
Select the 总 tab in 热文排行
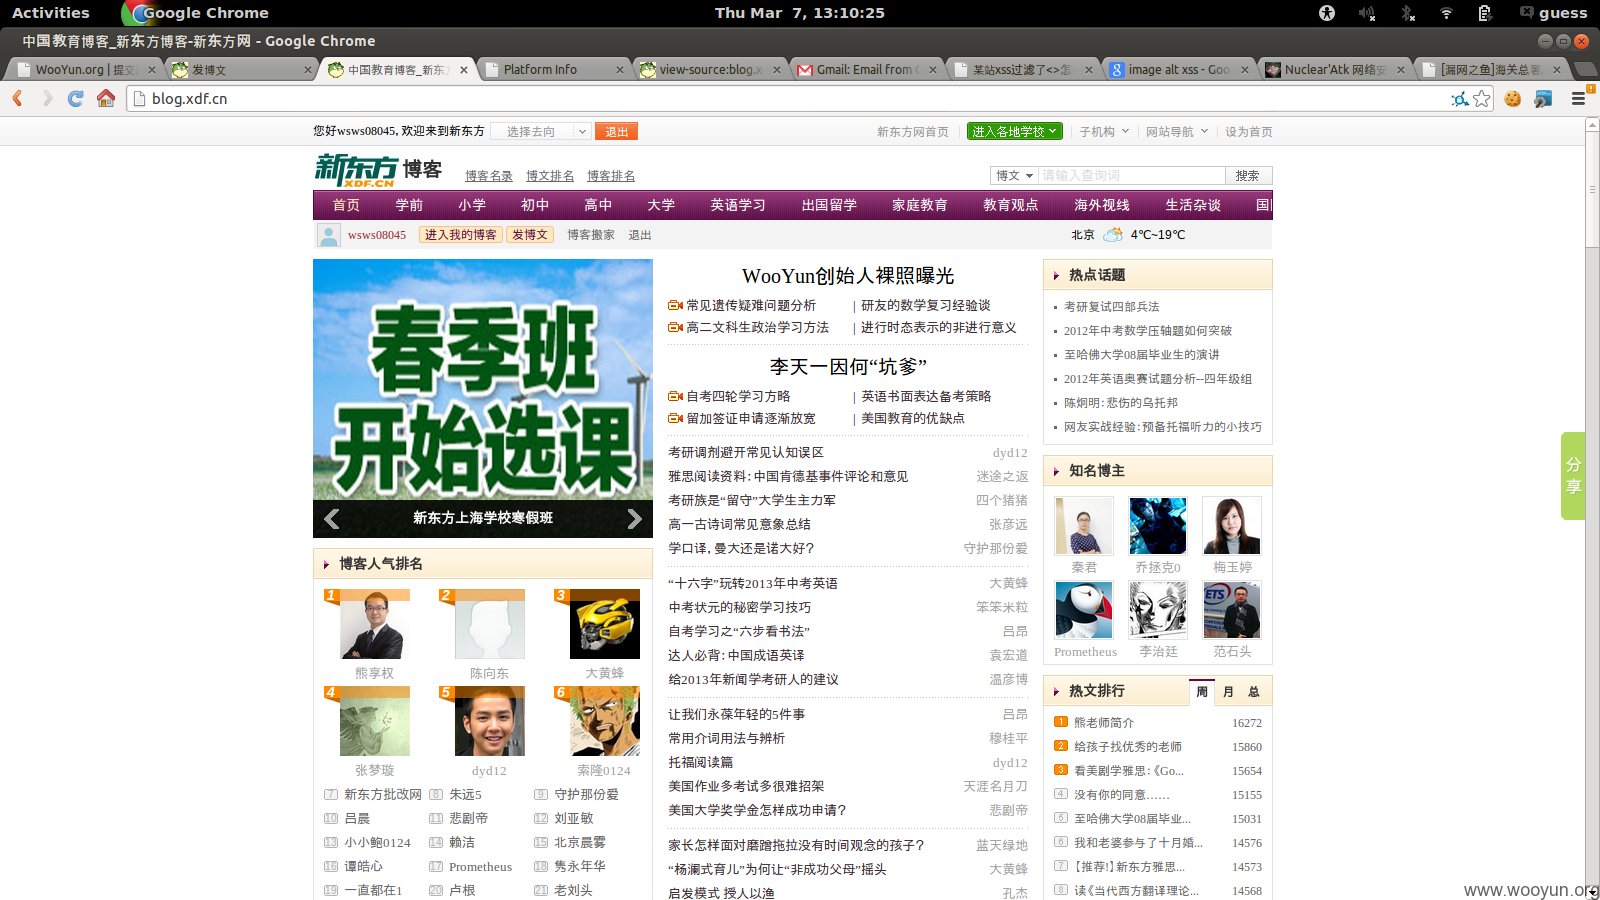(x=1254, y=692)
